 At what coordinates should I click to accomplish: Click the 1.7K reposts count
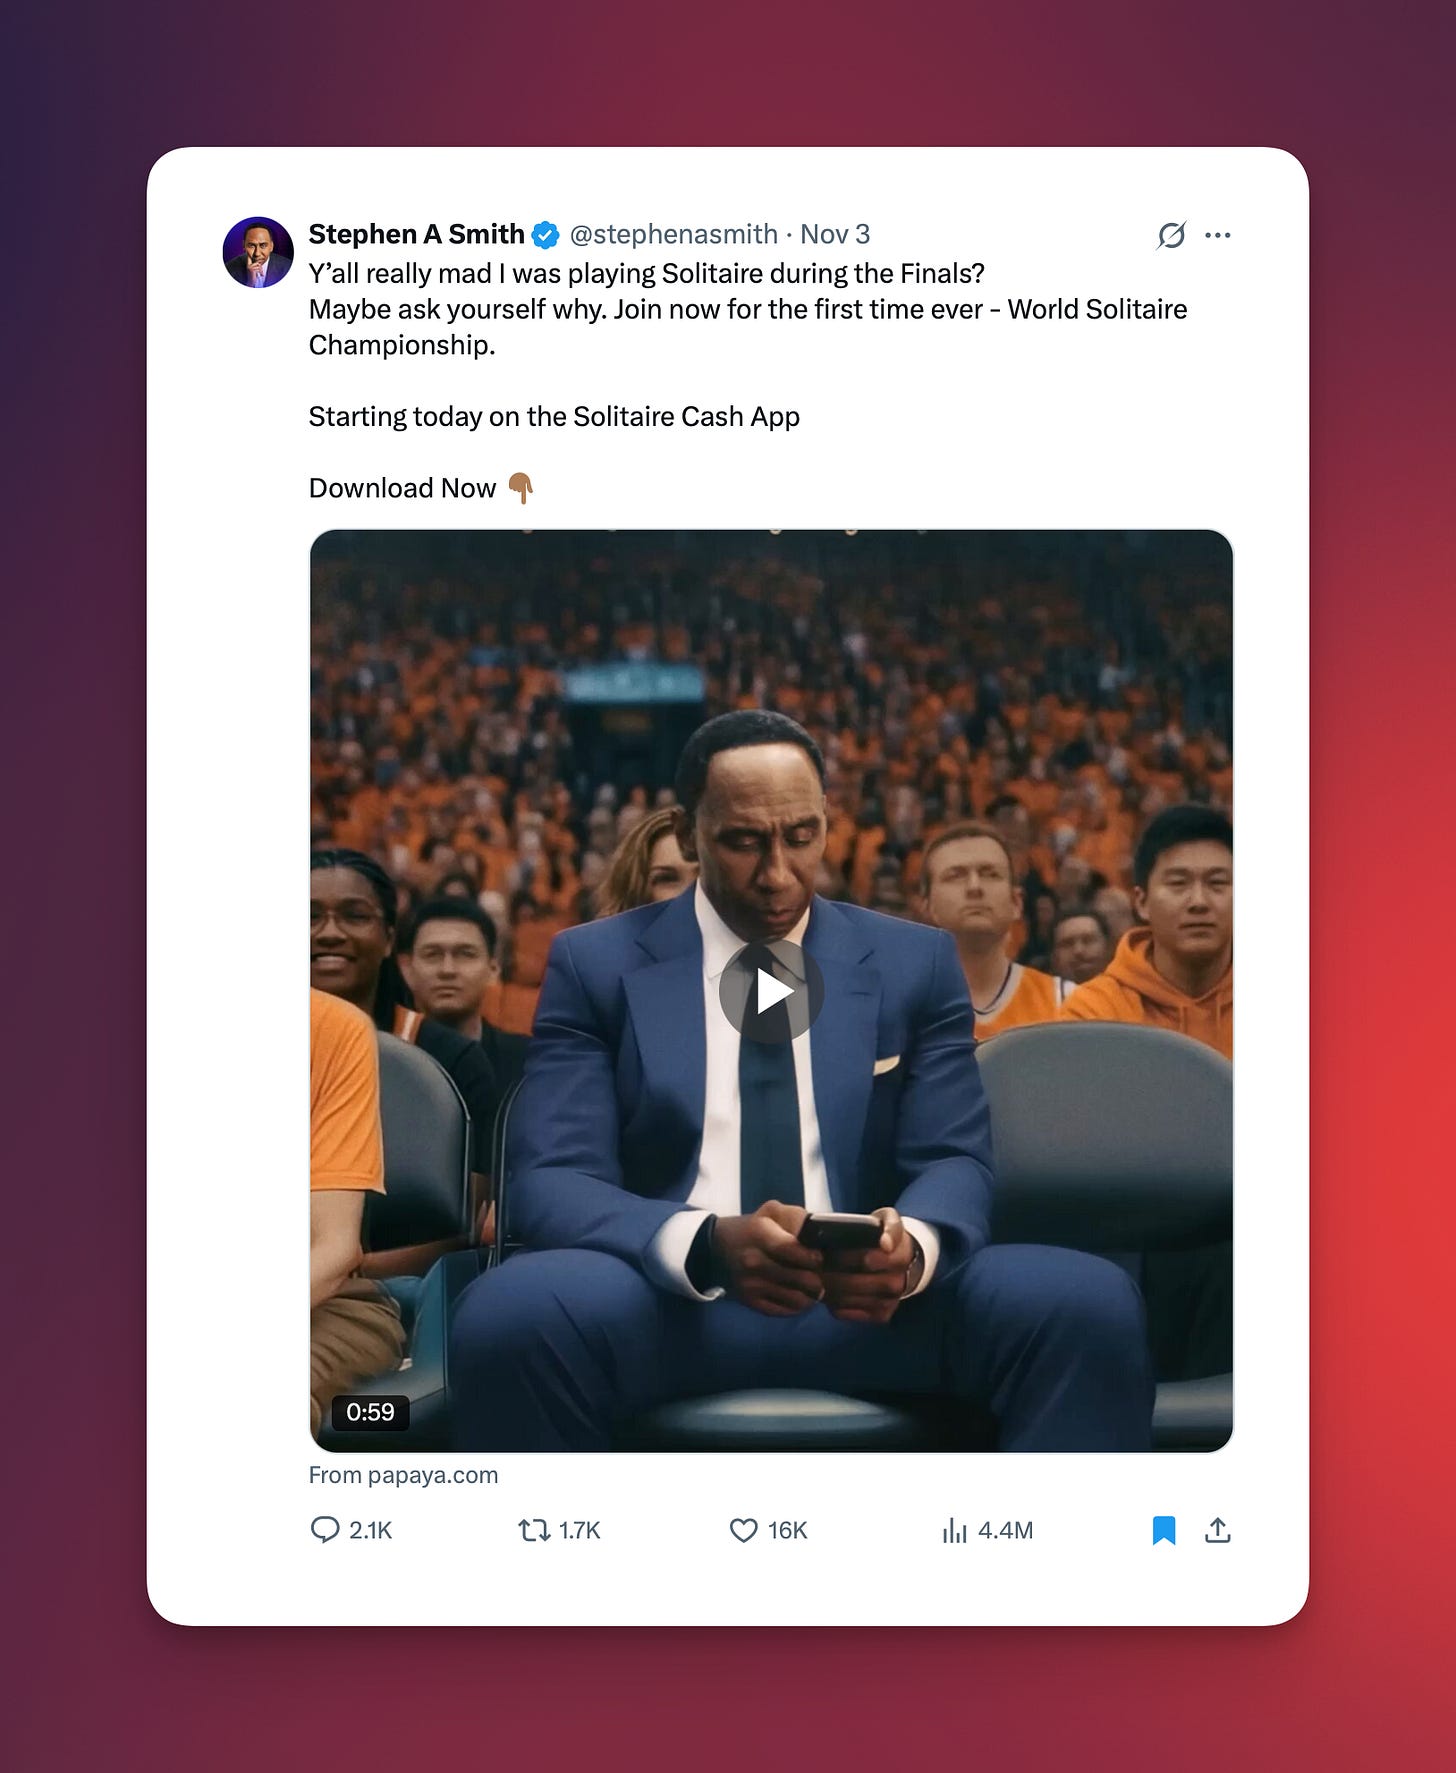(579, 1530)
